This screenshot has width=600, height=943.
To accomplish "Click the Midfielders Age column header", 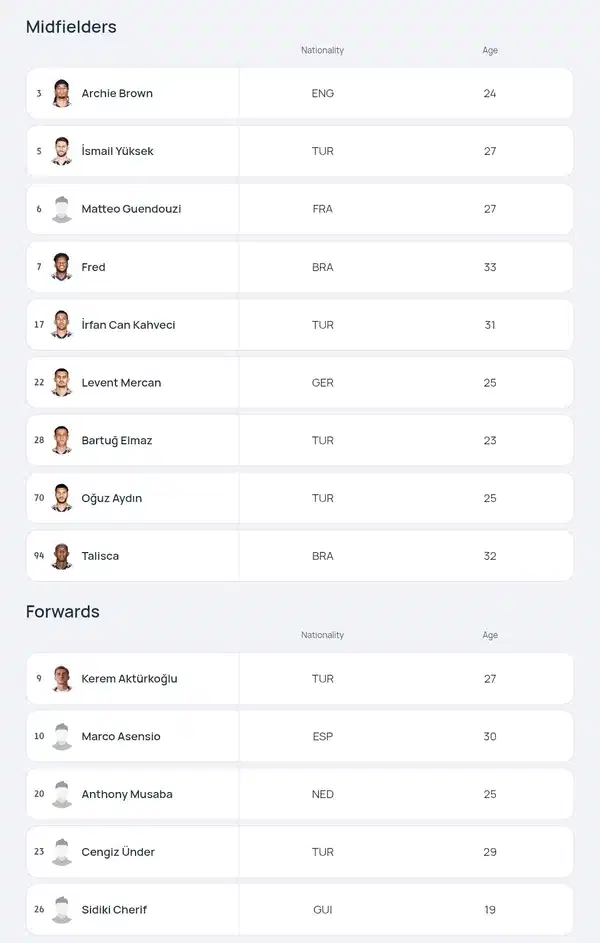I will click(x=490, y=51).
